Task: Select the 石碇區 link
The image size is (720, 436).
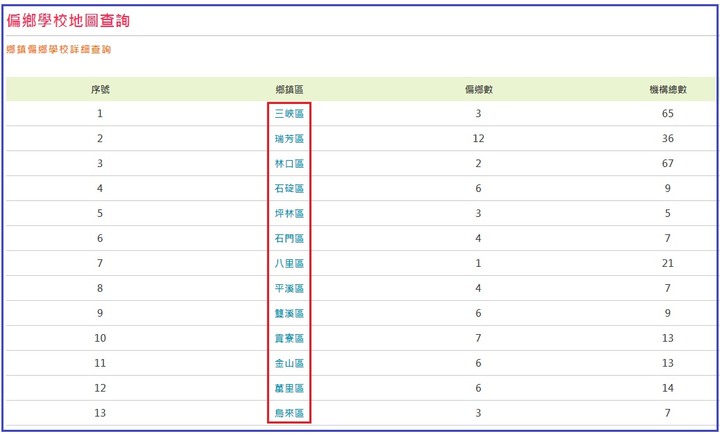Action: 289,189
